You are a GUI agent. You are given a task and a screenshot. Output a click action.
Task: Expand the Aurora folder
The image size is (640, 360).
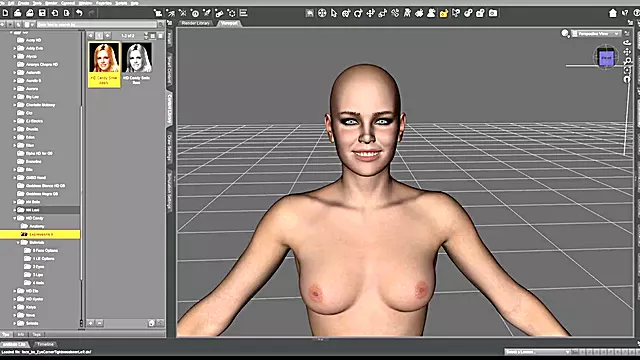(x=15, y=89)
